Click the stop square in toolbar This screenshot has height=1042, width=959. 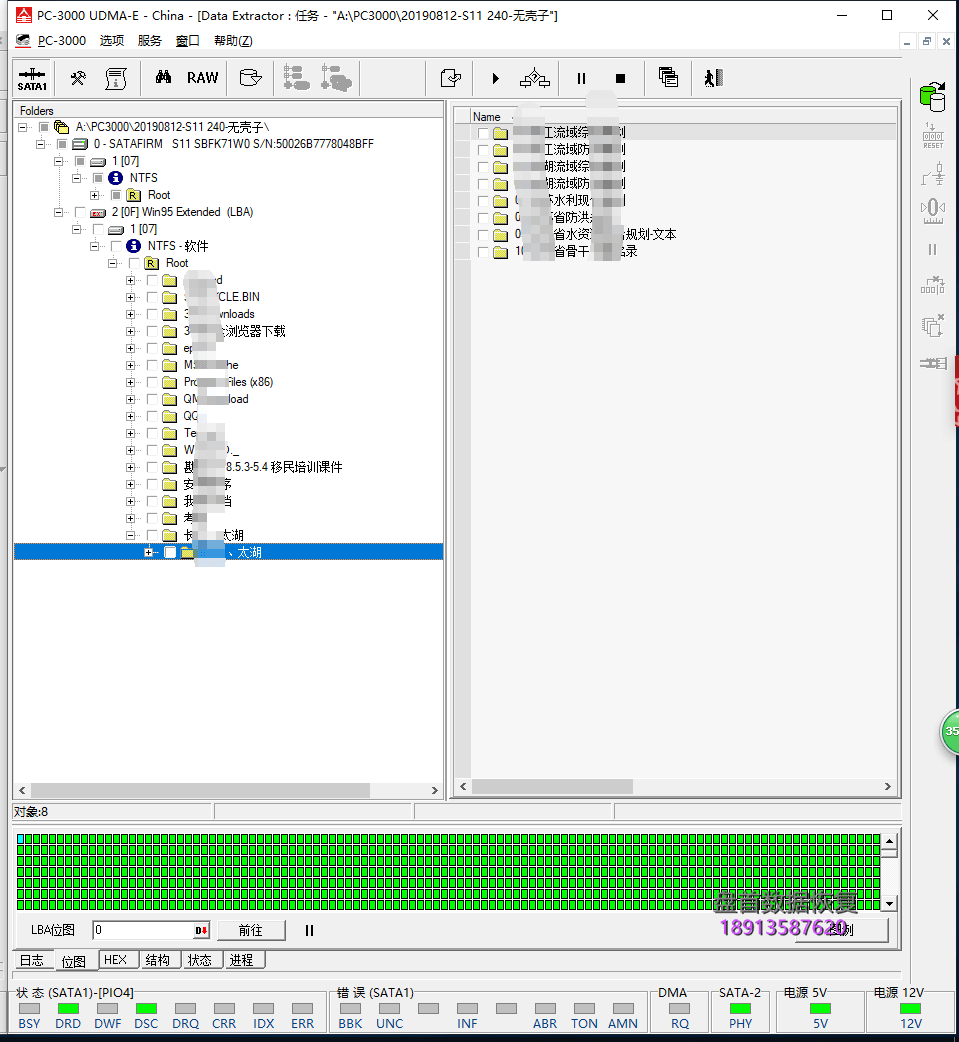[620, 78]
